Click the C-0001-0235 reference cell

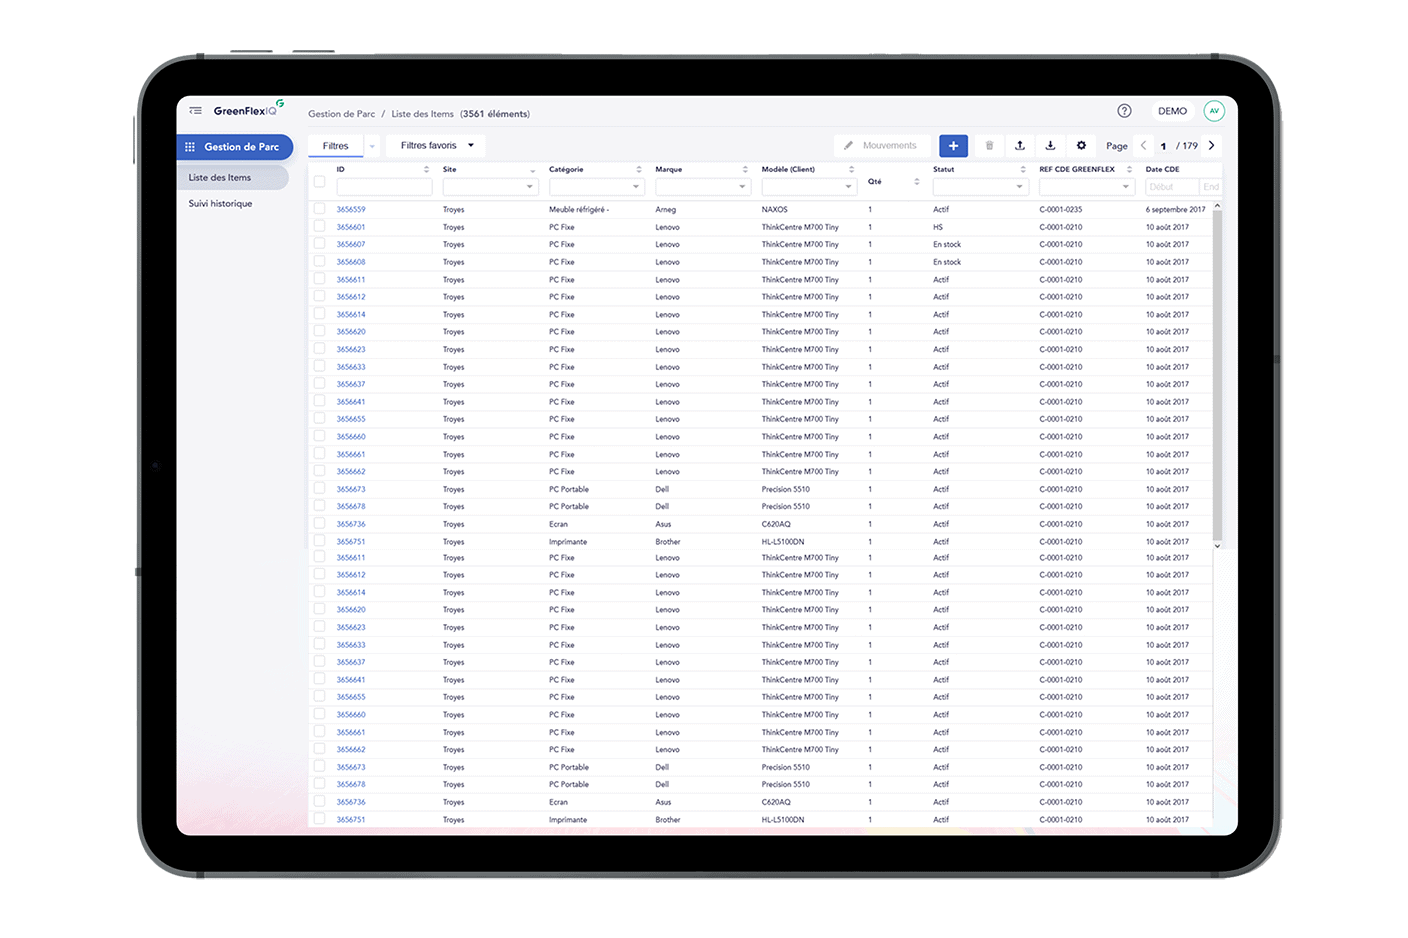click(1061, 210)
